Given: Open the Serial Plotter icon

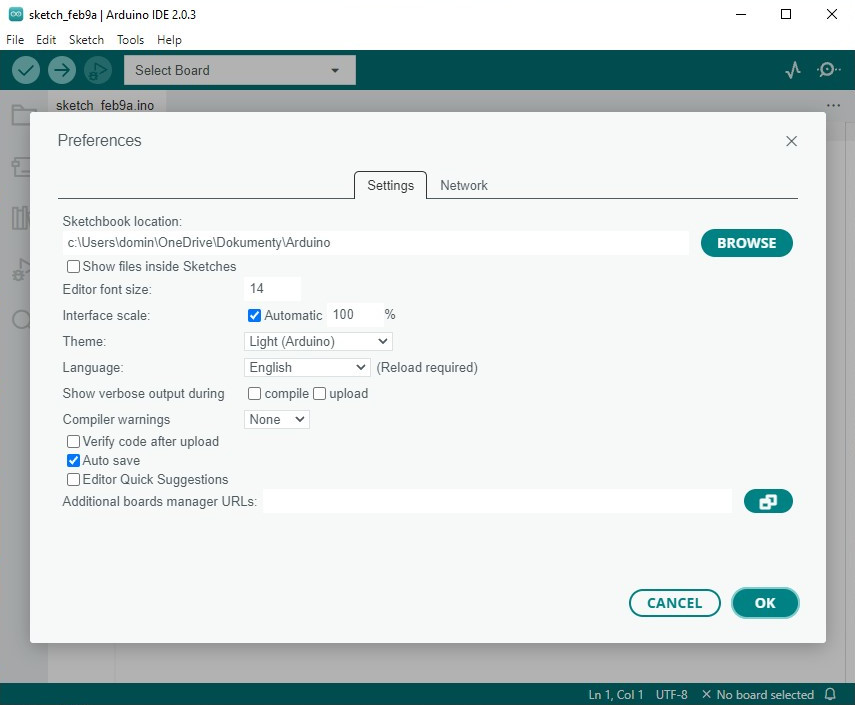Looking at the screenshot, I should (x=793, y=70).
